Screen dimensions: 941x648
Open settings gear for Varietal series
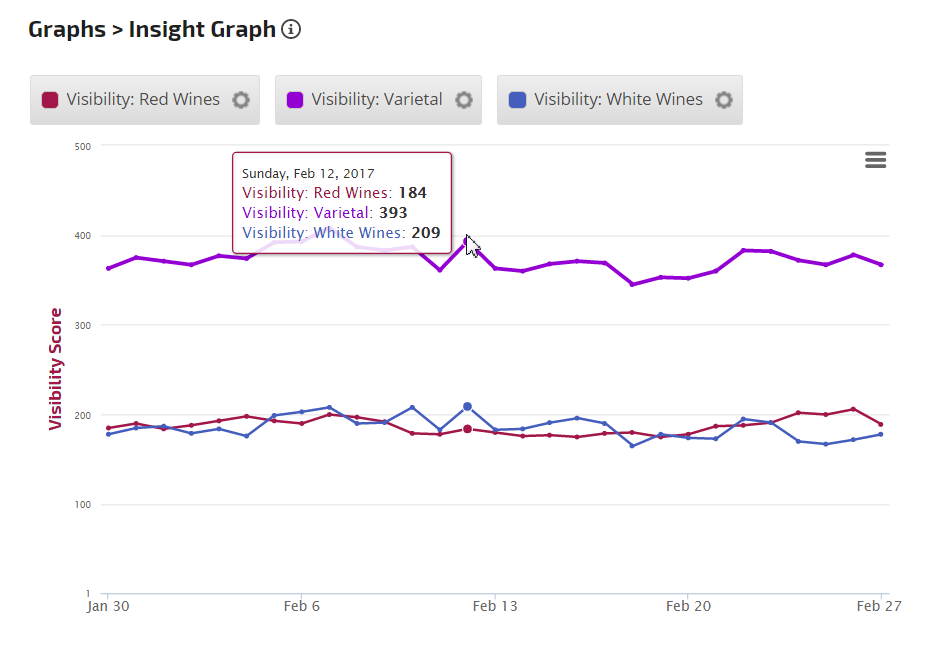(x=463, y=100)
